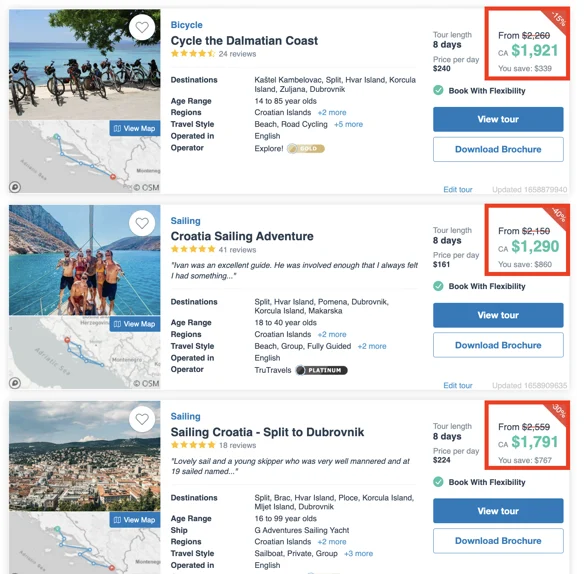Open View Map on Croatia Sailing Adventure
Screen dimensions: 588x574
[135, 324]
